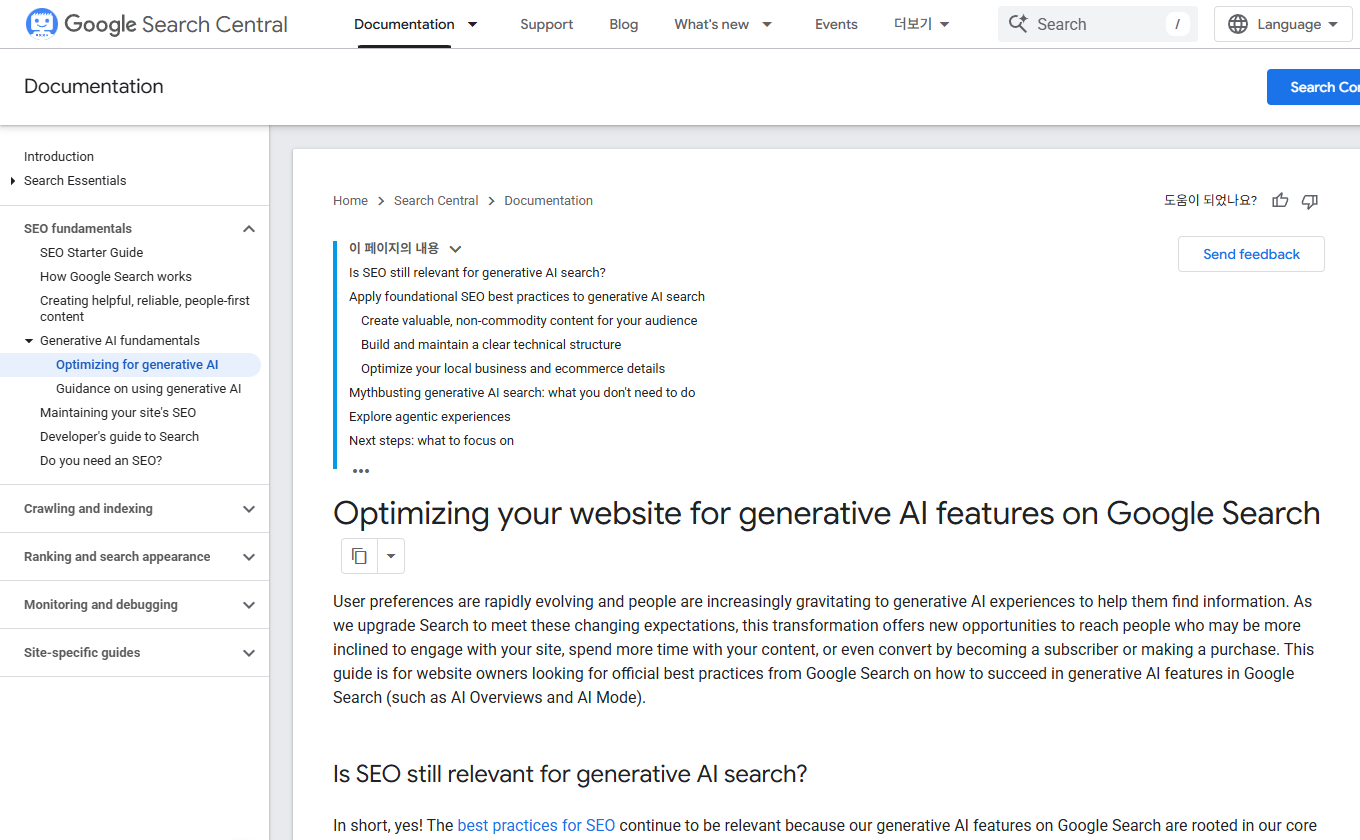Click the Home breadcrumb link

pos(350,201)
